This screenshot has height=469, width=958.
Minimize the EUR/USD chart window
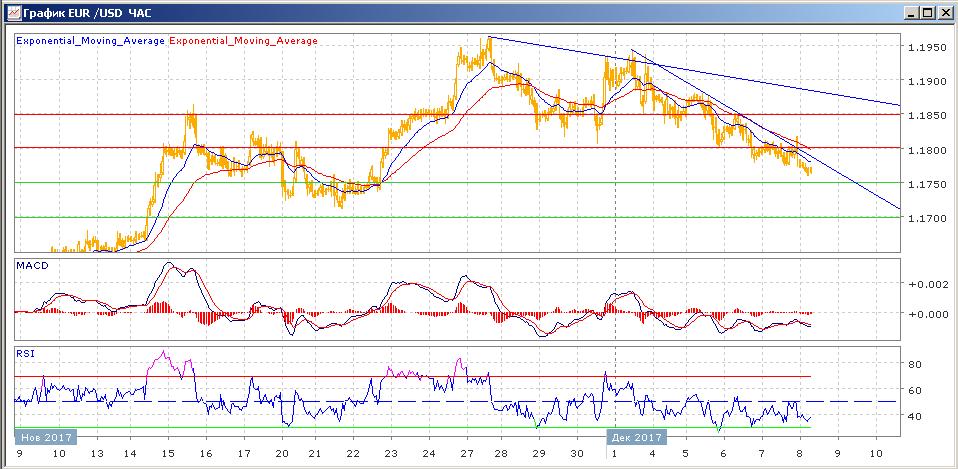[x=913, y=12]
